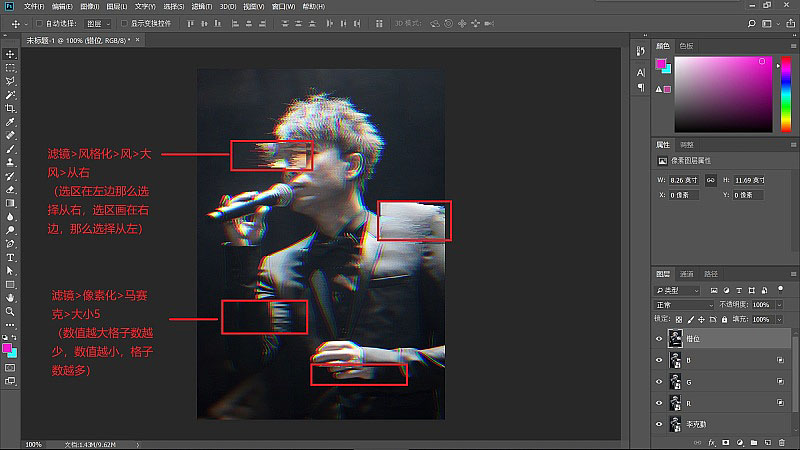Select the Crop tool
Screen dimensions: 800x450
[10, 108]
